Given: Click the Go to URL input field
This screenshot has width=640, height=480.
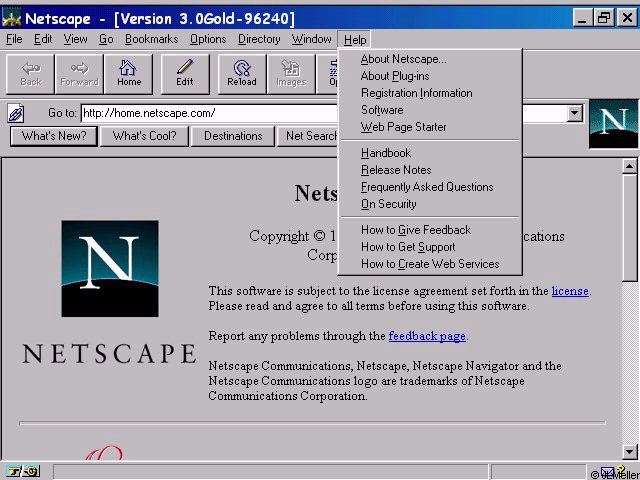Looking at the screenshot, I should tap(324, 113).
